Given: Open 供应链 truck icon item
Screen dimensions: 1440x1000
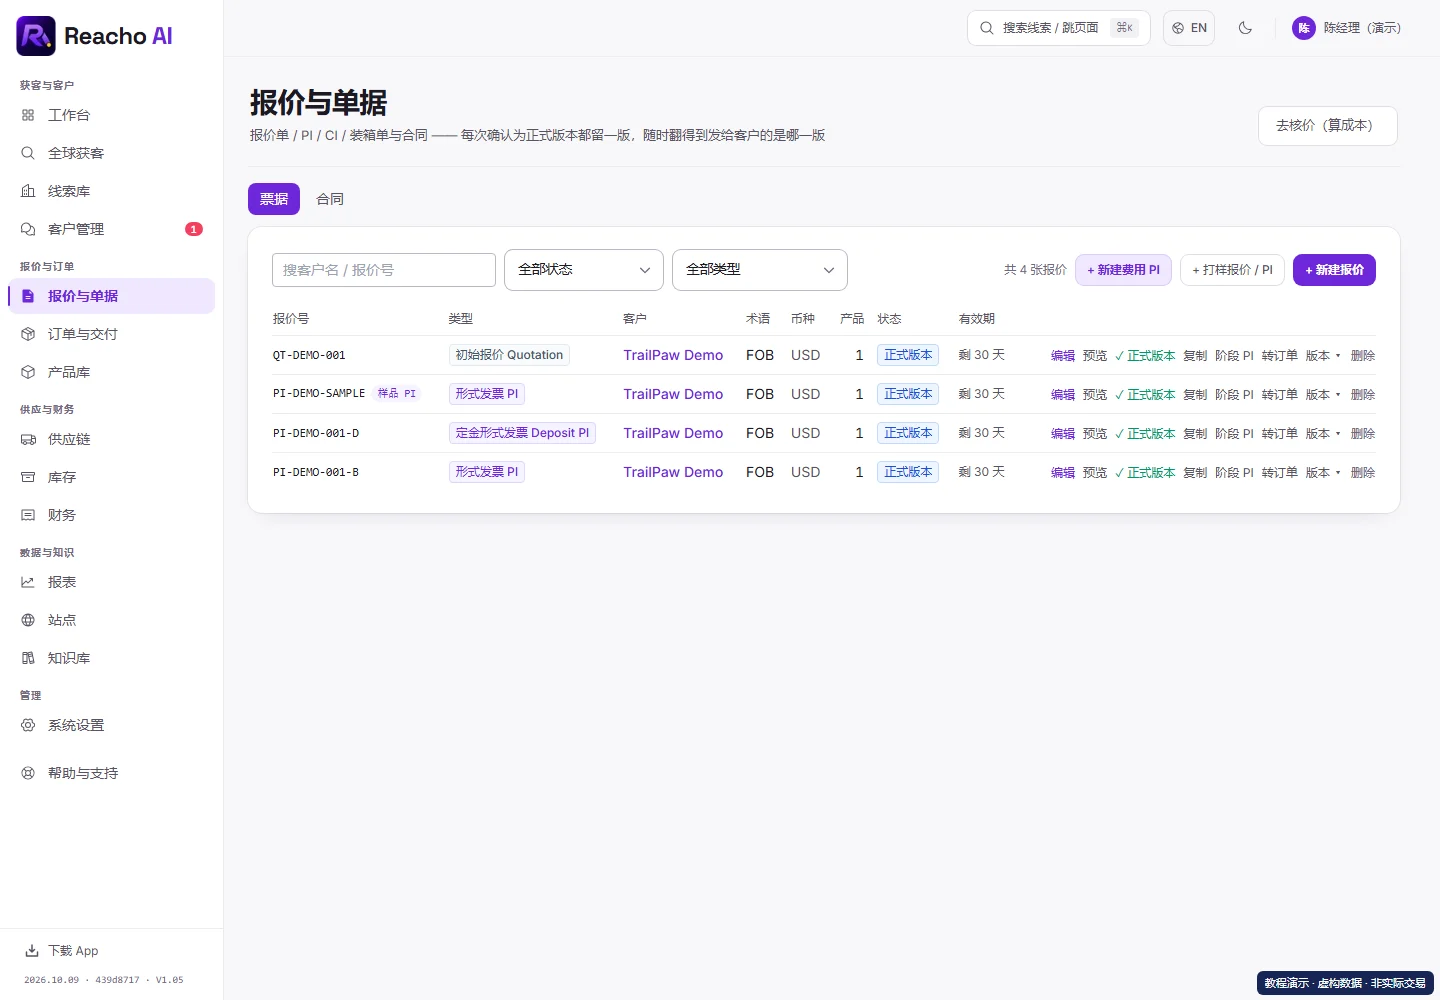Looking at the screenshot, I should pyautogui.click(x=111, y=439).
